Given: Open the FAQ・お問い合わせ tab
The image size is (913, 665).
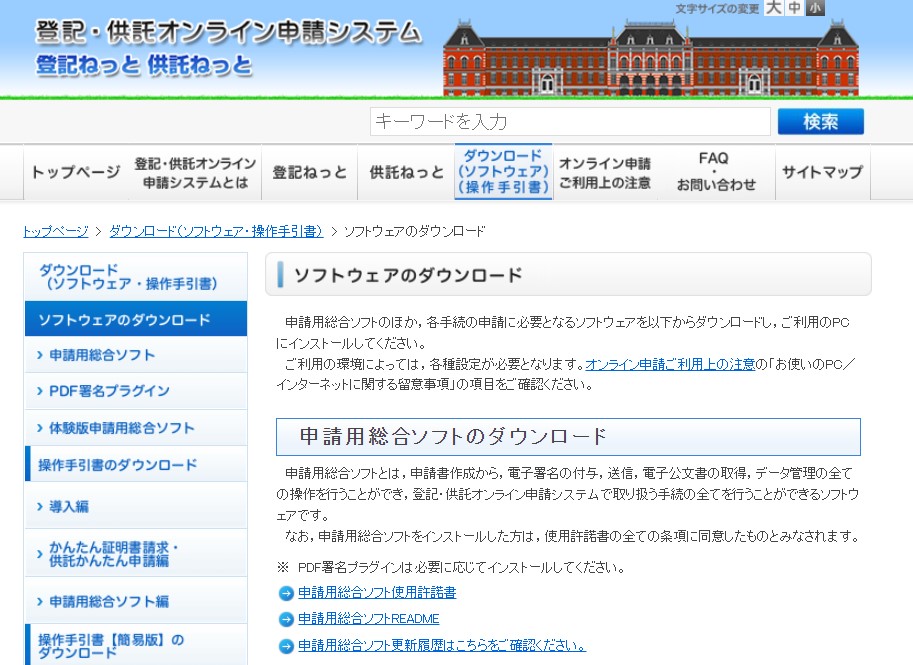Looking at the screenshot, I should pyautogui.click(x=715, y=172).
